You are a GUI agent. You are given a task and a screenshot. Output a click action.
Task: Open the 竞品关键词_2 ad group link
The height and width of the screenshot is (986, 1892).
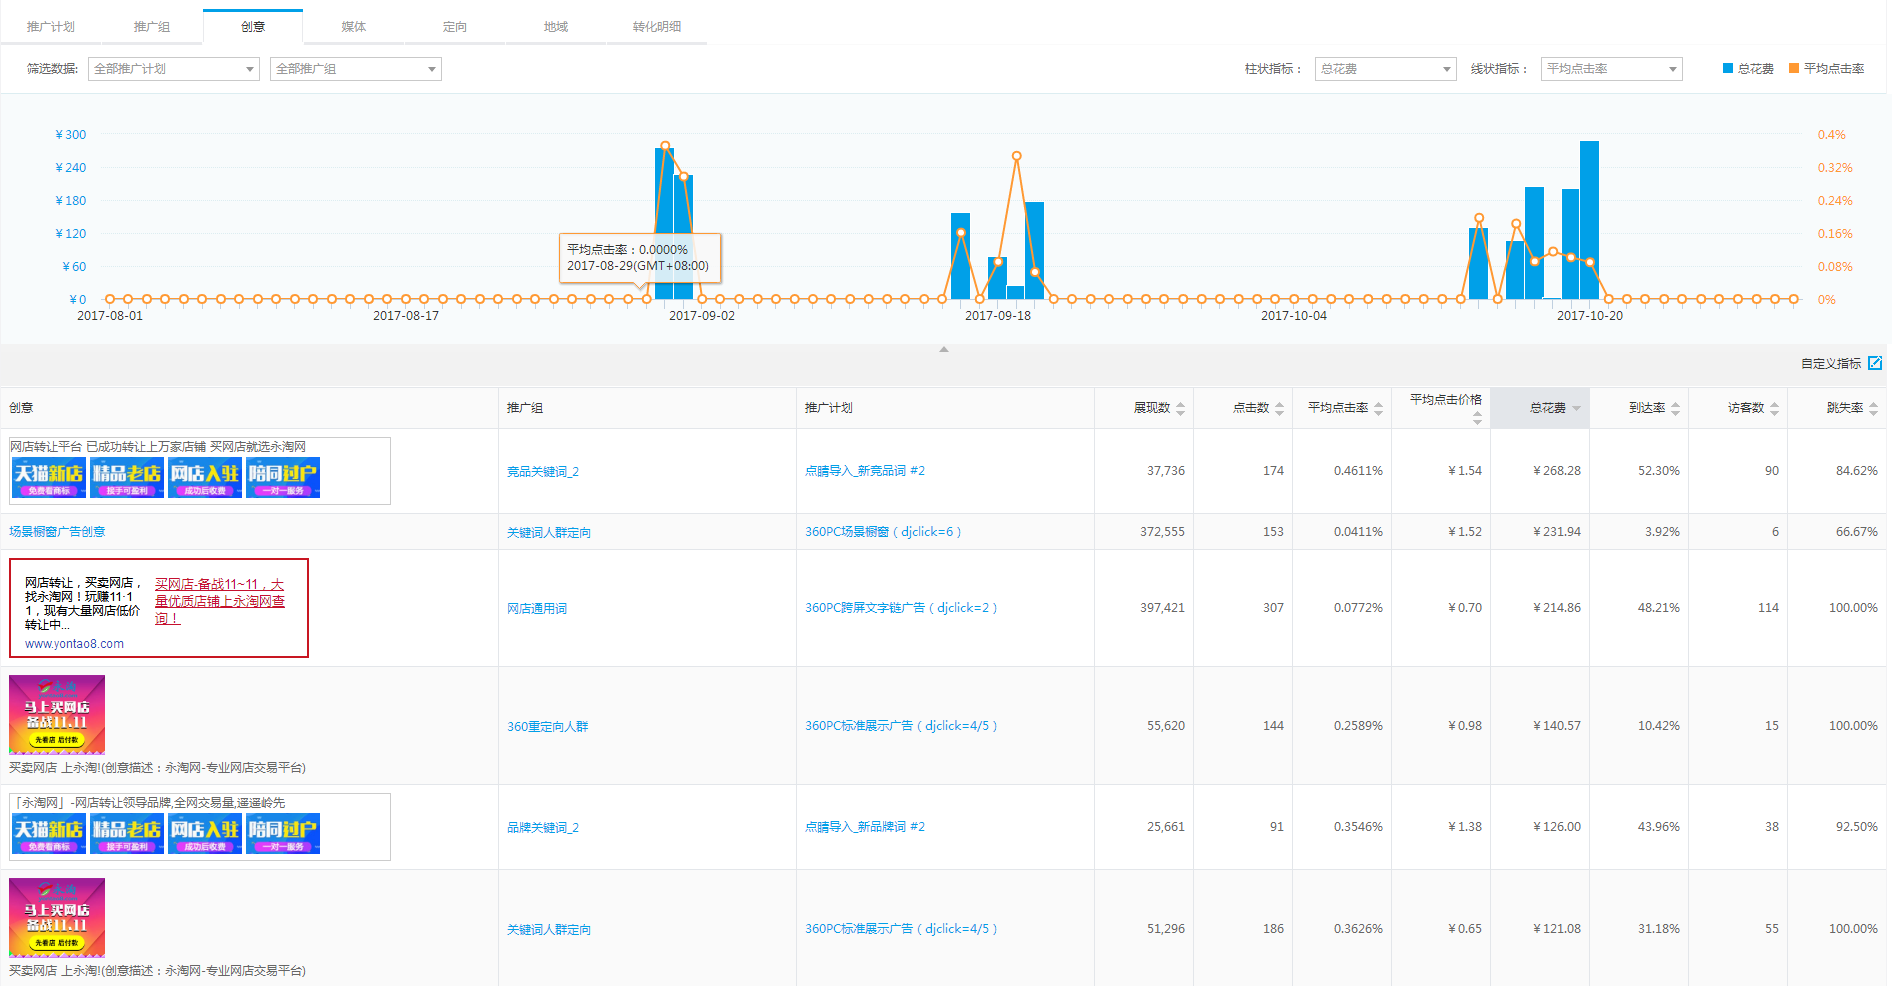click(542, 472)
